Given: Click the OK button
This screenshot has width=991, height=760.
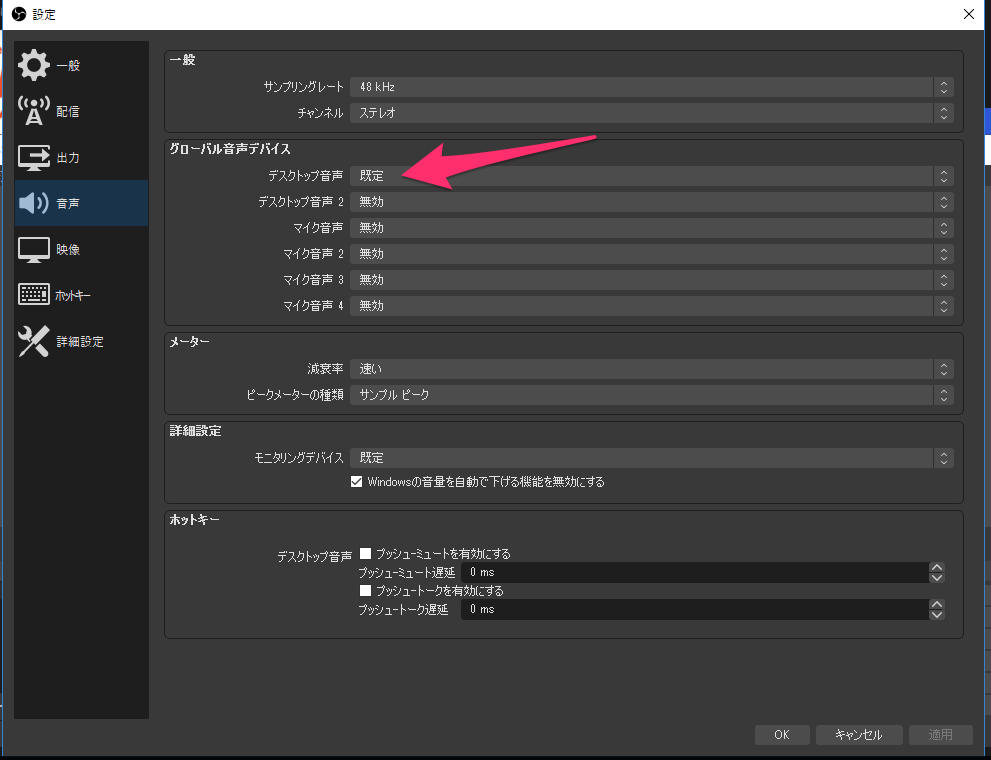Looking at the screenshot, I should 782,735.
